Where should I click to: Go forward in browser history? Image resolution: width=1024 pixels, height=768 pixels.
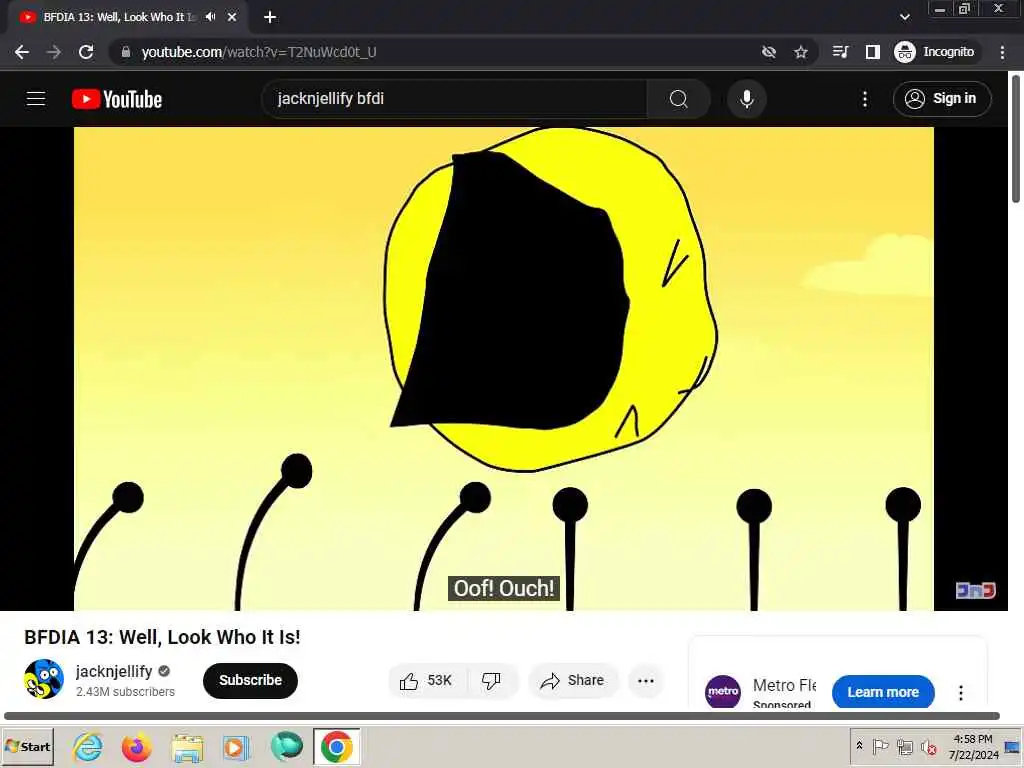54,52
